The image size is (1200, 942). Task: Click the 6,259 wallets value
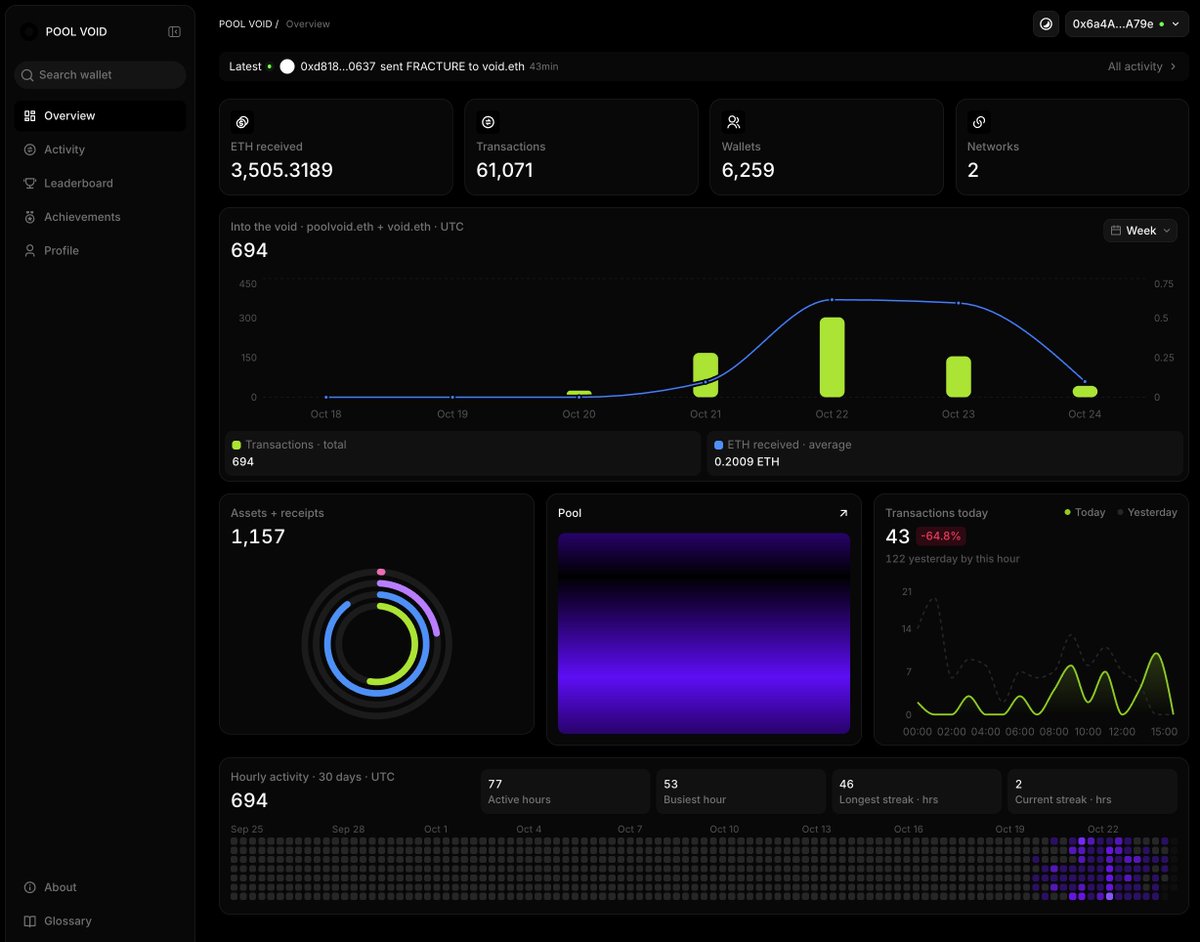click(x=748, y=171)
